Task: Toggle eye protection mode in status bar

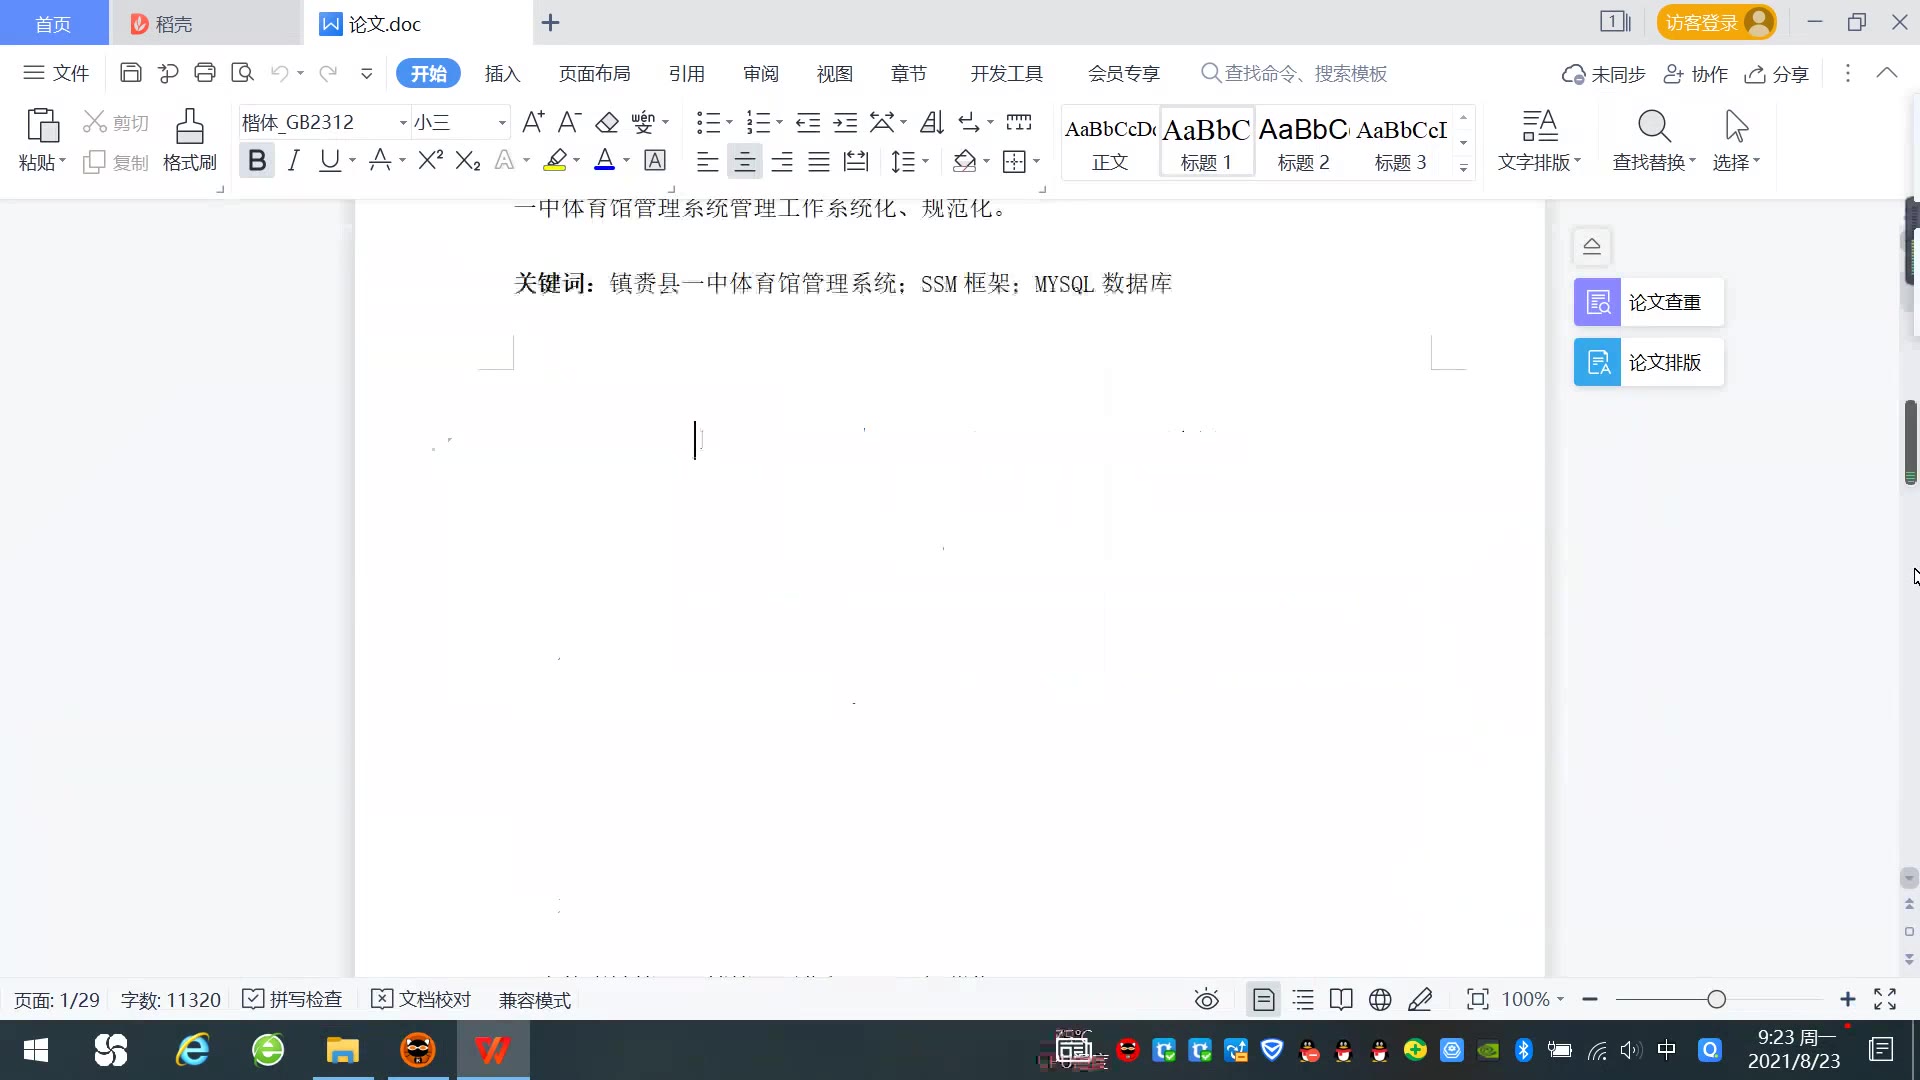Action: [x=1207, y=999]
